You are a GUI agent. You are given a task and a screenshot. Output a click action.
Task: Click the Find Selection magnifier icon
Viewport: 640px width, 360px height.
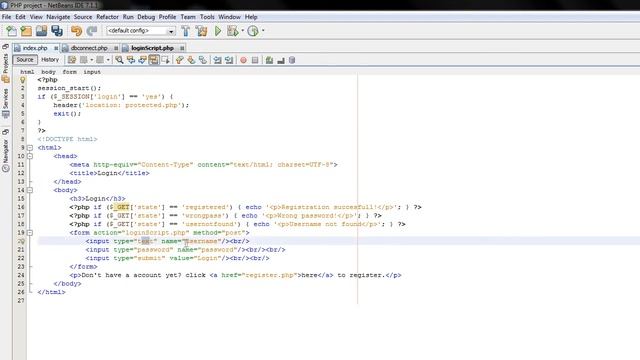(x=119, y=60)
